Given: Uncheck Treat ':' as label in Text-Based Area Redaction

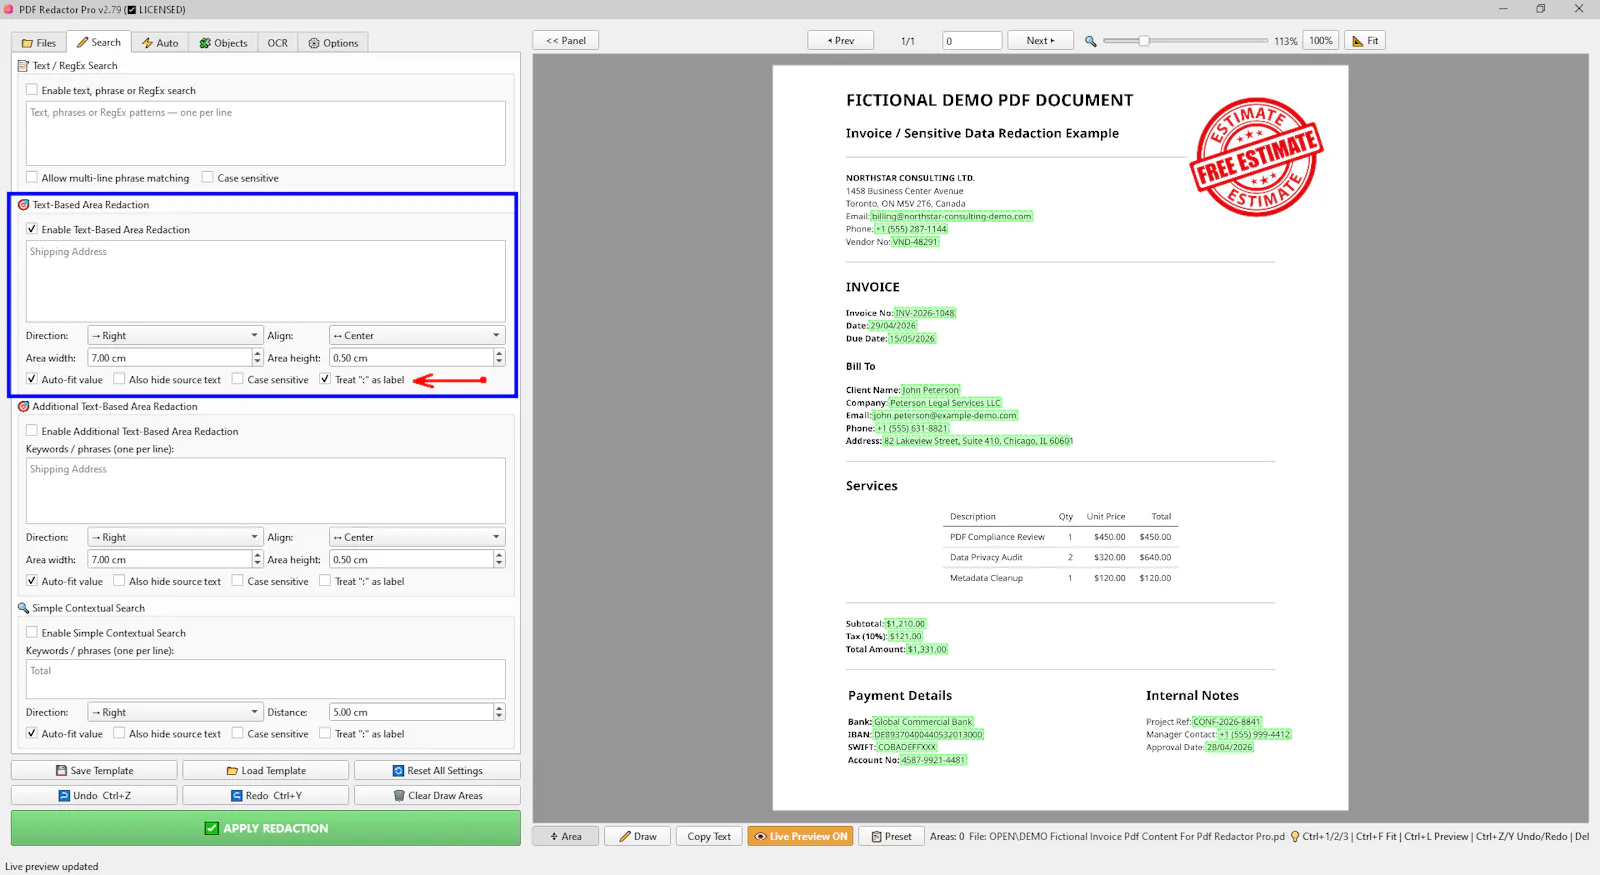Looking at the screenshot, I should pos(325,379).
